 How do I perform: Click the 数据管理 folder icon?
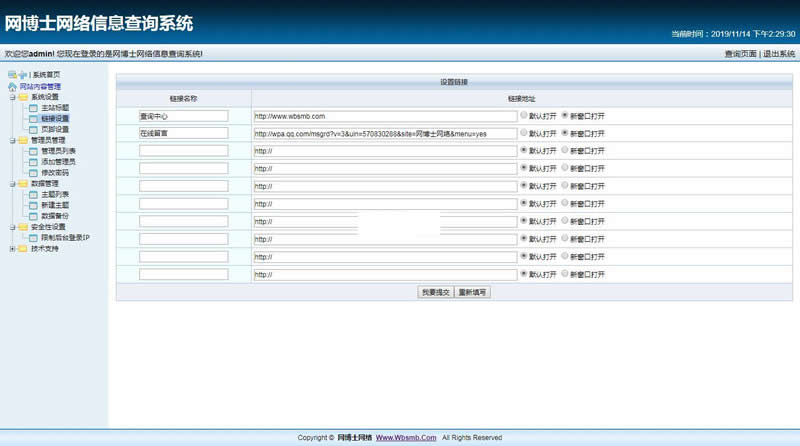(23, 184)
